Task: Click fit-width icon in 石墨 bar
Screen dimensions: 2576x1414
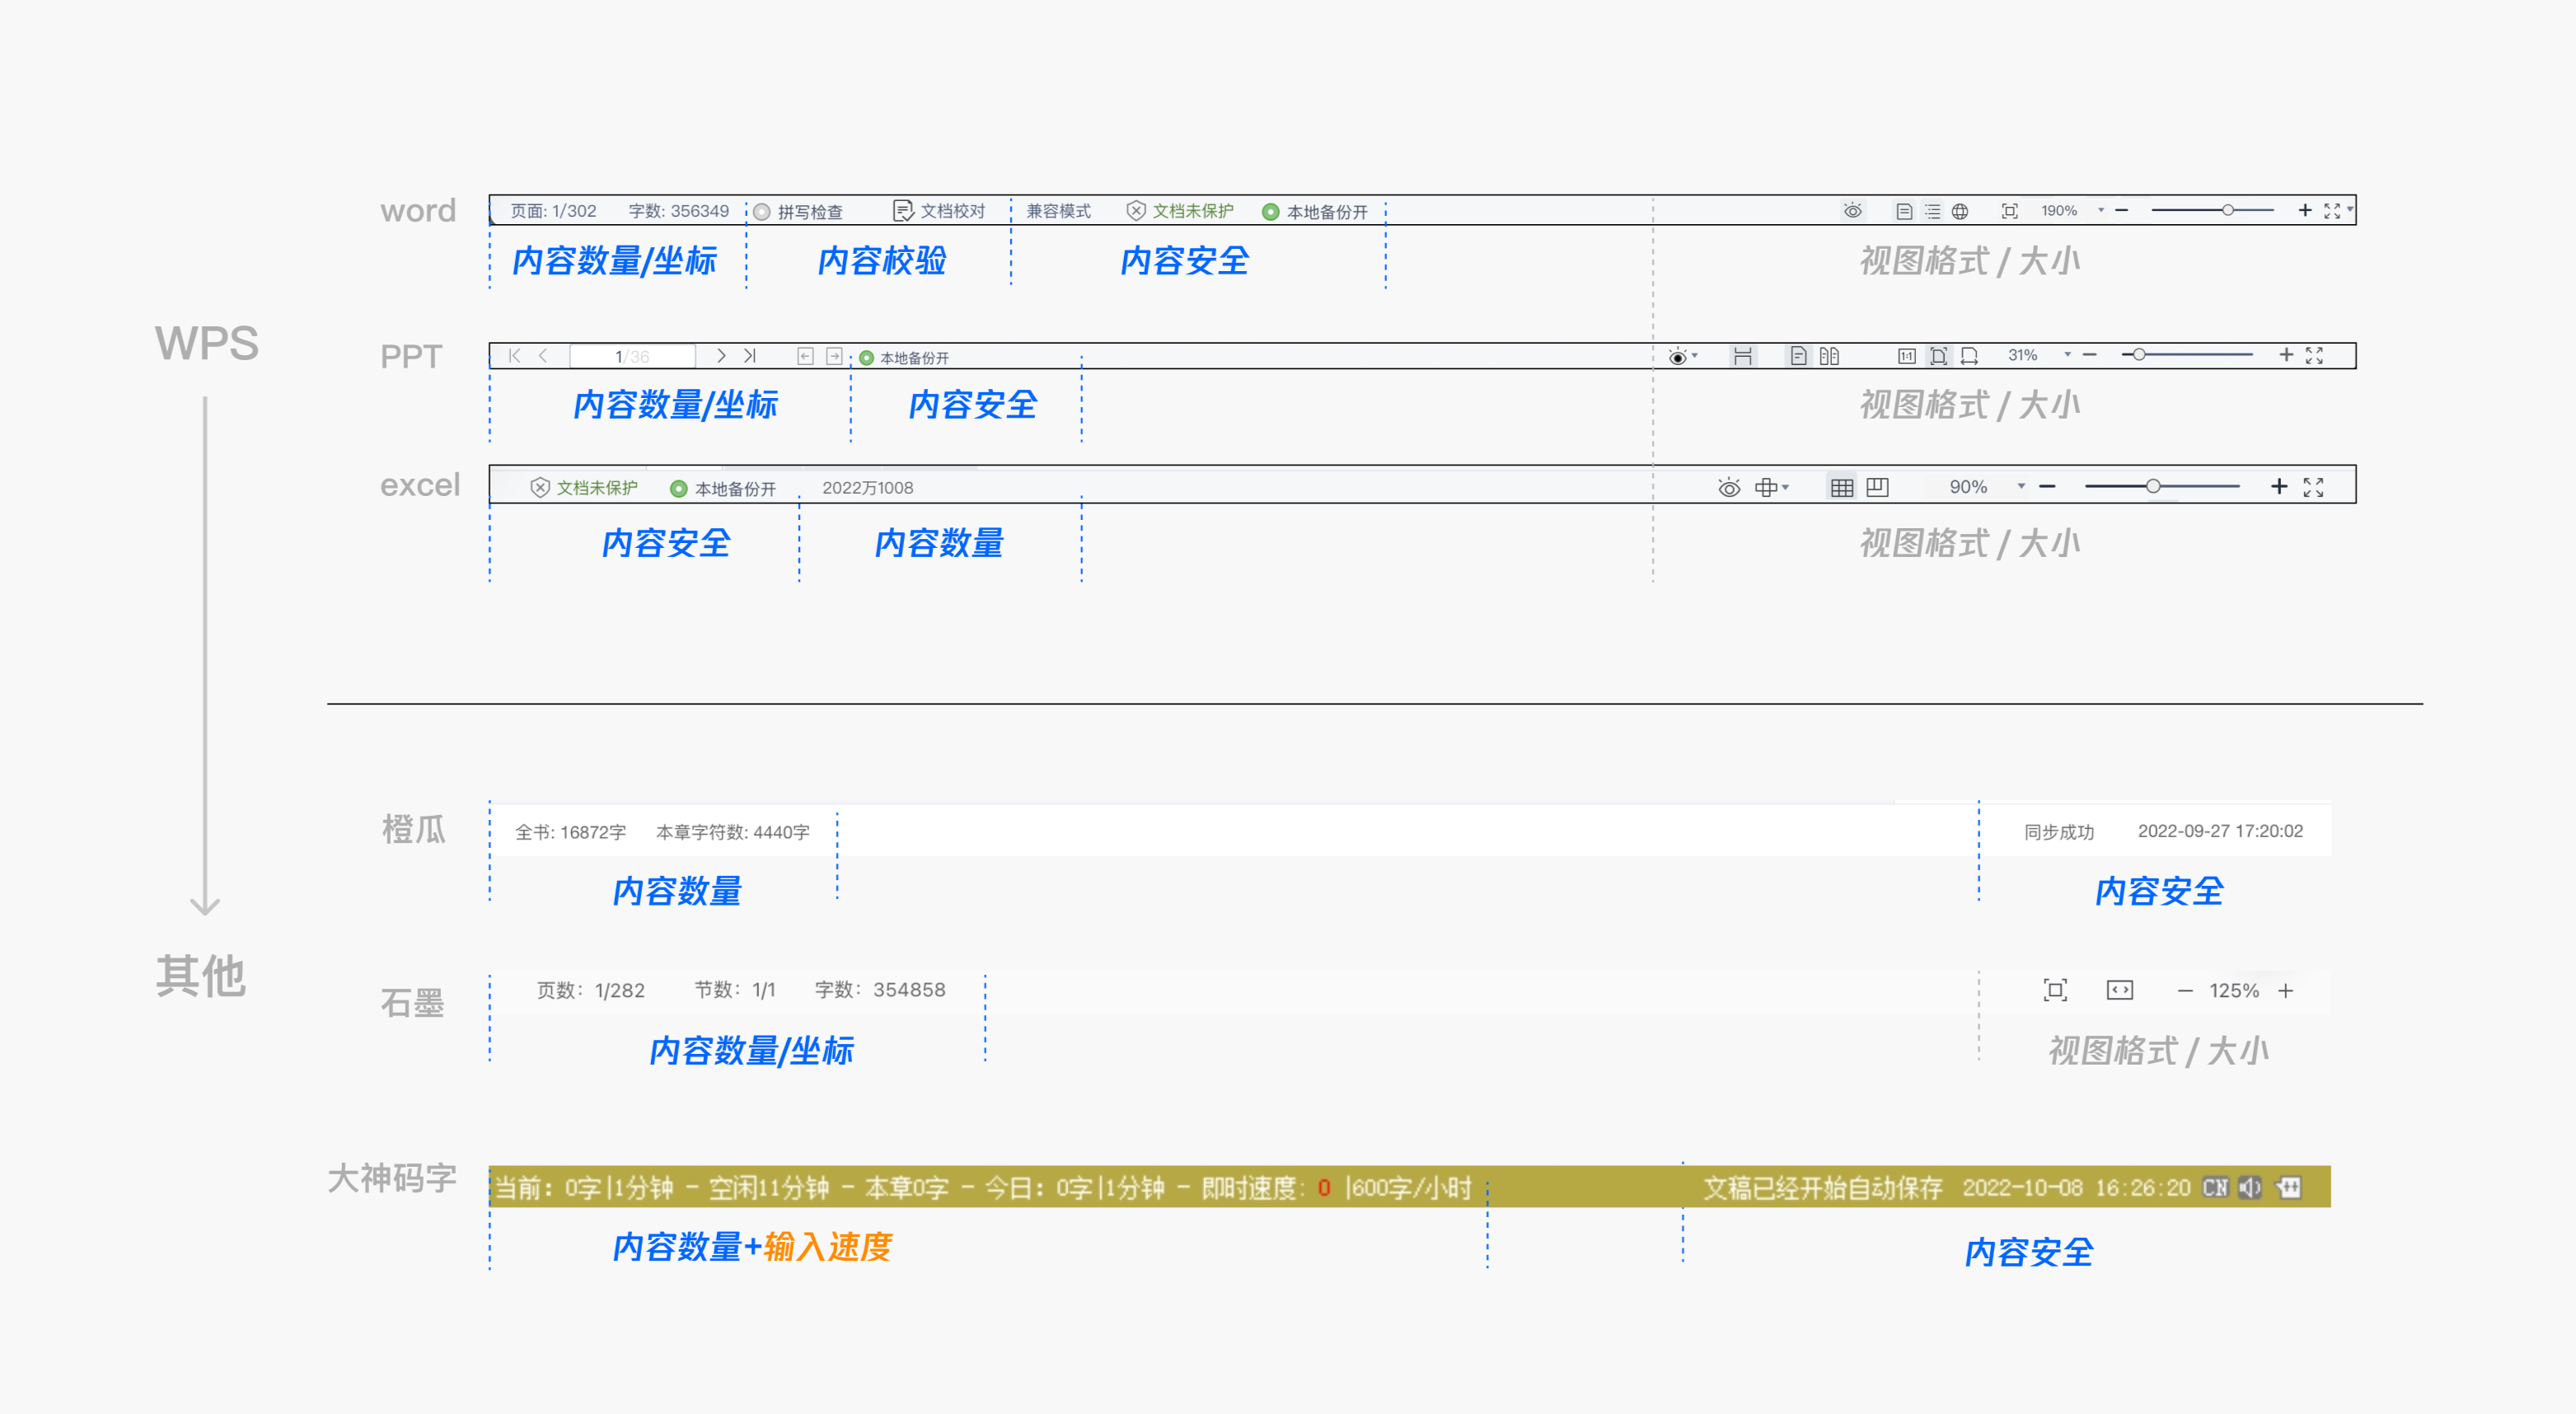Action: click(x=2119, y=990)
